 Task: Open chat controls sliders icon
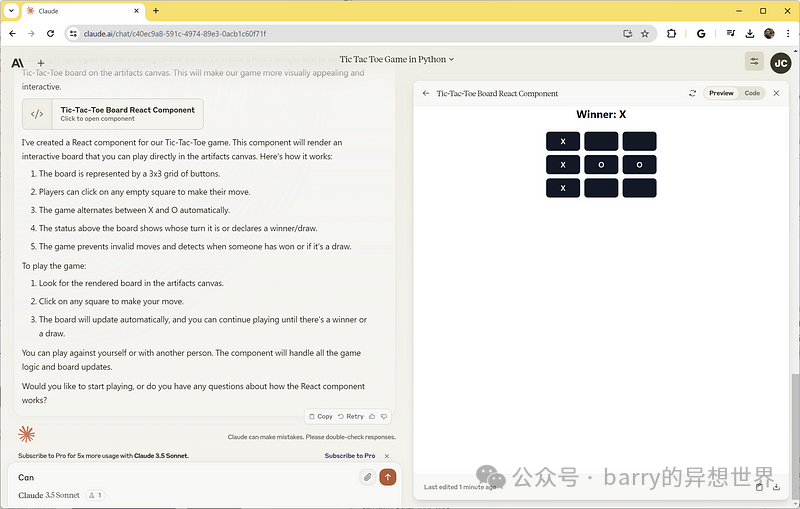coord(754,62)
